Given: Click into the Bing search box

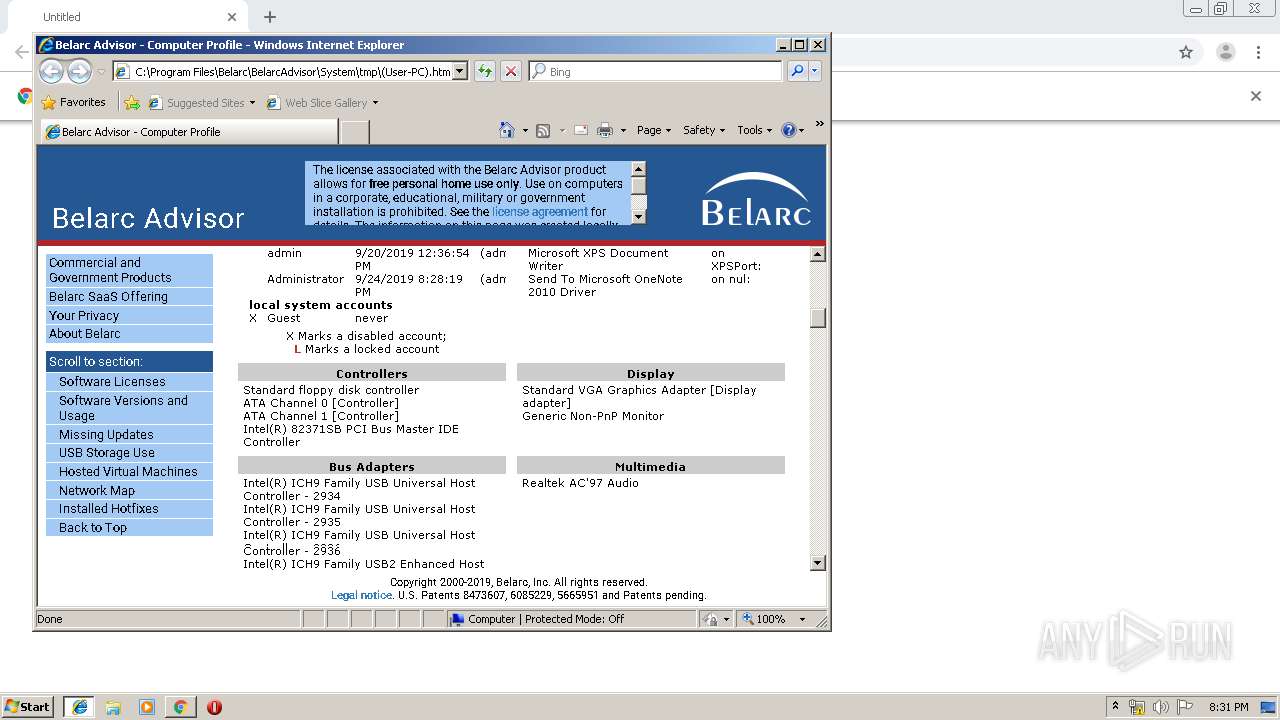Looking at the screenshot, I should (x=663, y=72).
